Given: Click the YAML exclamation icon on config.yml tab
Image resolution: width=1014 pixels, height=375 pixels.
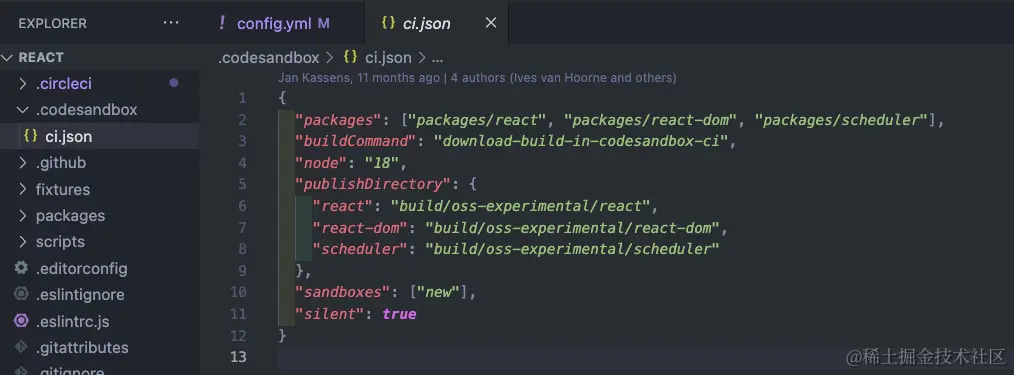Looking at the screenshot, I should (x=222, y=23).
